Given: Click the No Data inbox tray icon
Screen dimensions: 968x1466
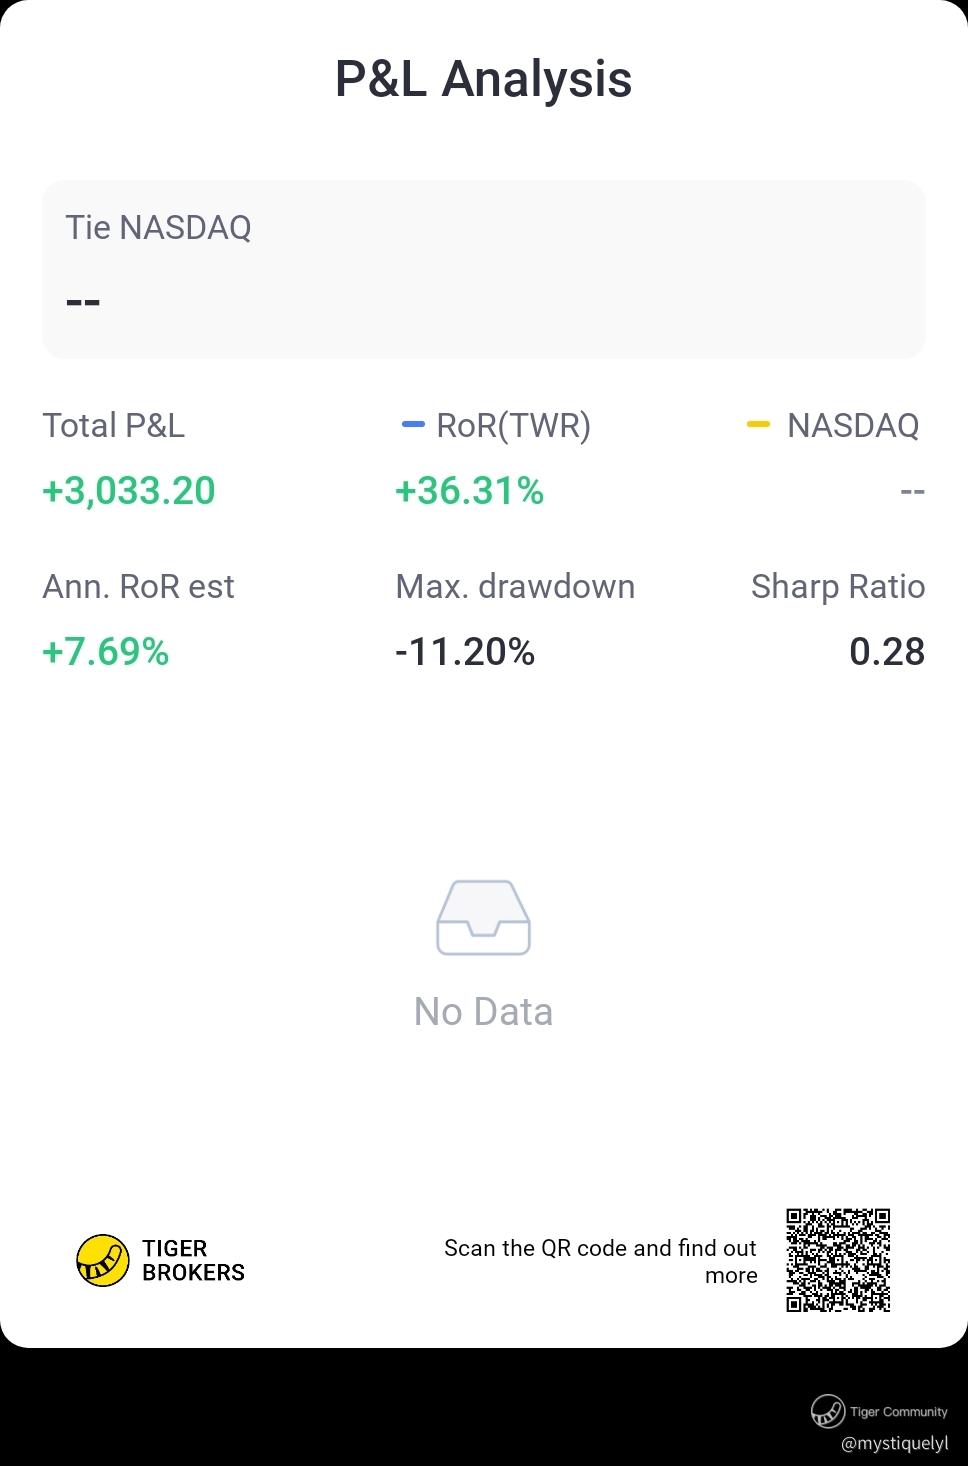Looking at the screenshot, I should click(x=484, y=918).
